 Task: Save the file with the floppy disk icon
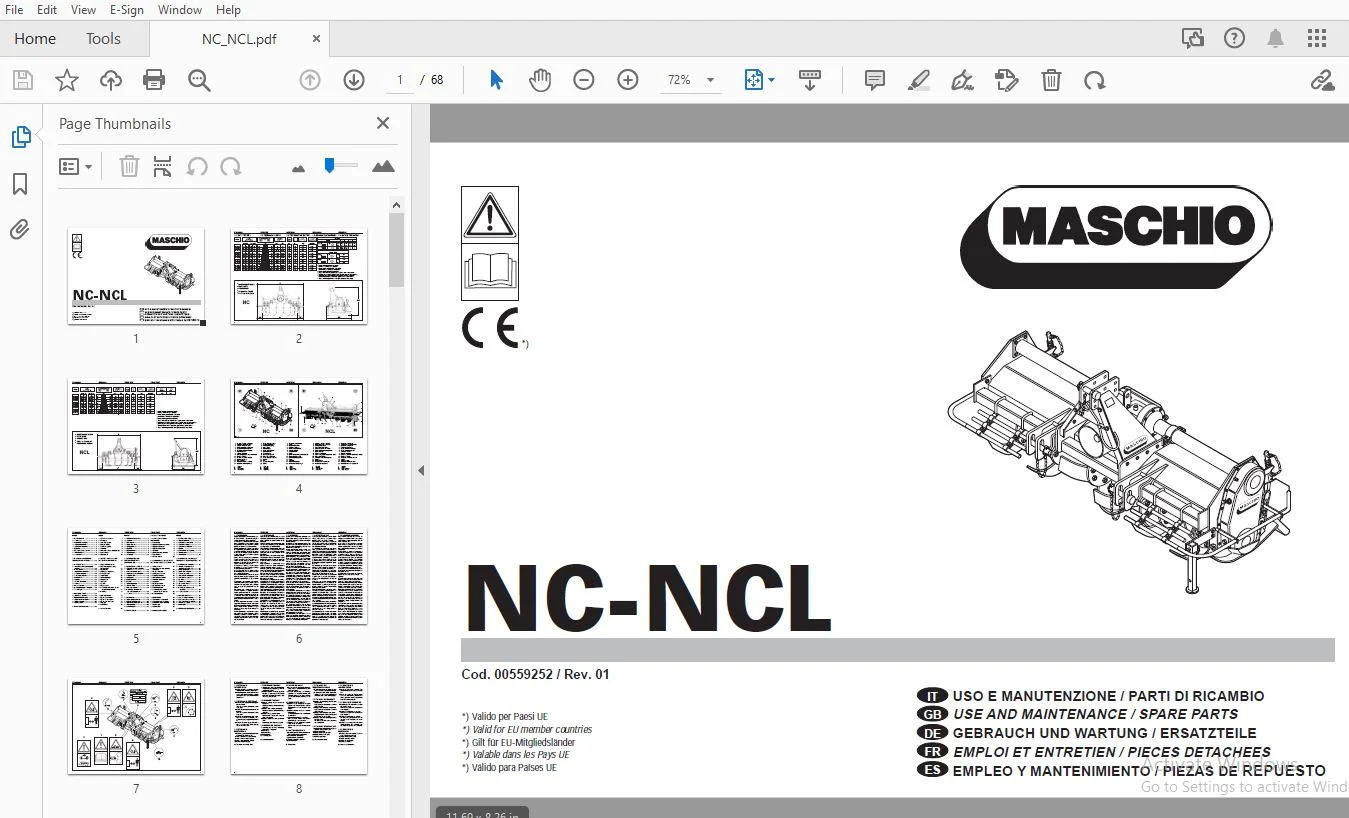[22, 80]
